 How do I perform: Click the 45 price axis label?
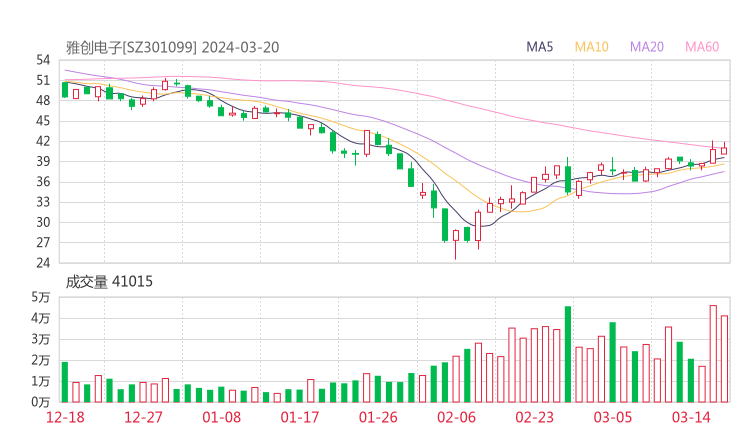43,121
